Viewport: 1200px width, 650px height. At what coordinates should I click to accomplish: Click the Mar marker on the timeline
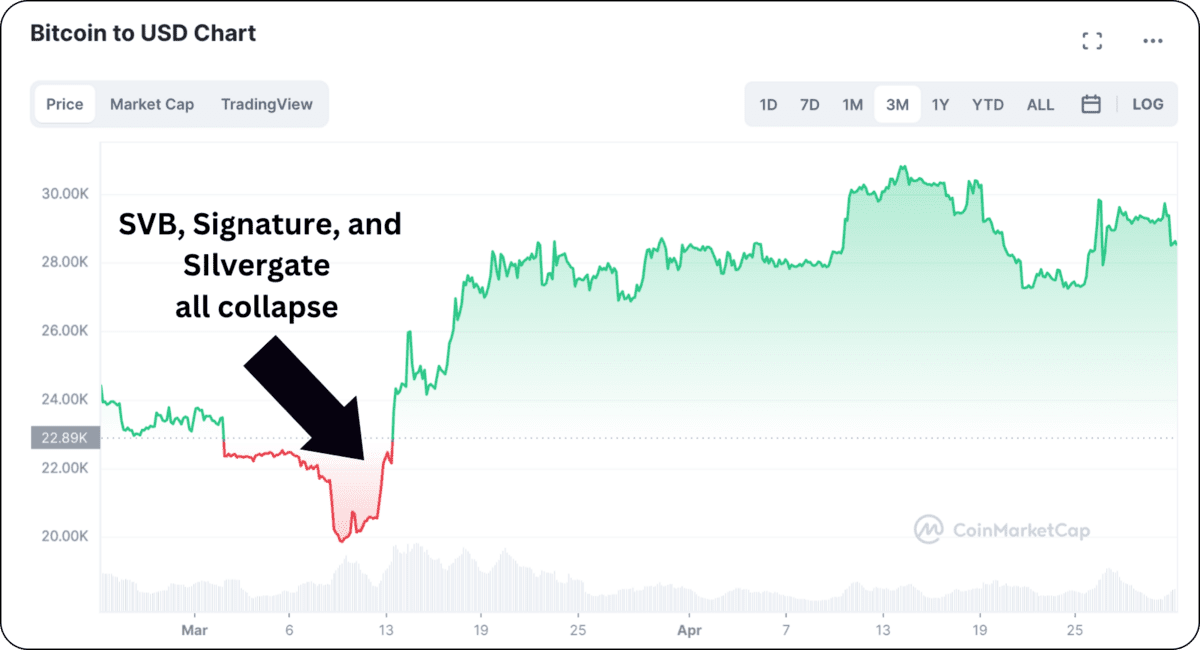192,631
